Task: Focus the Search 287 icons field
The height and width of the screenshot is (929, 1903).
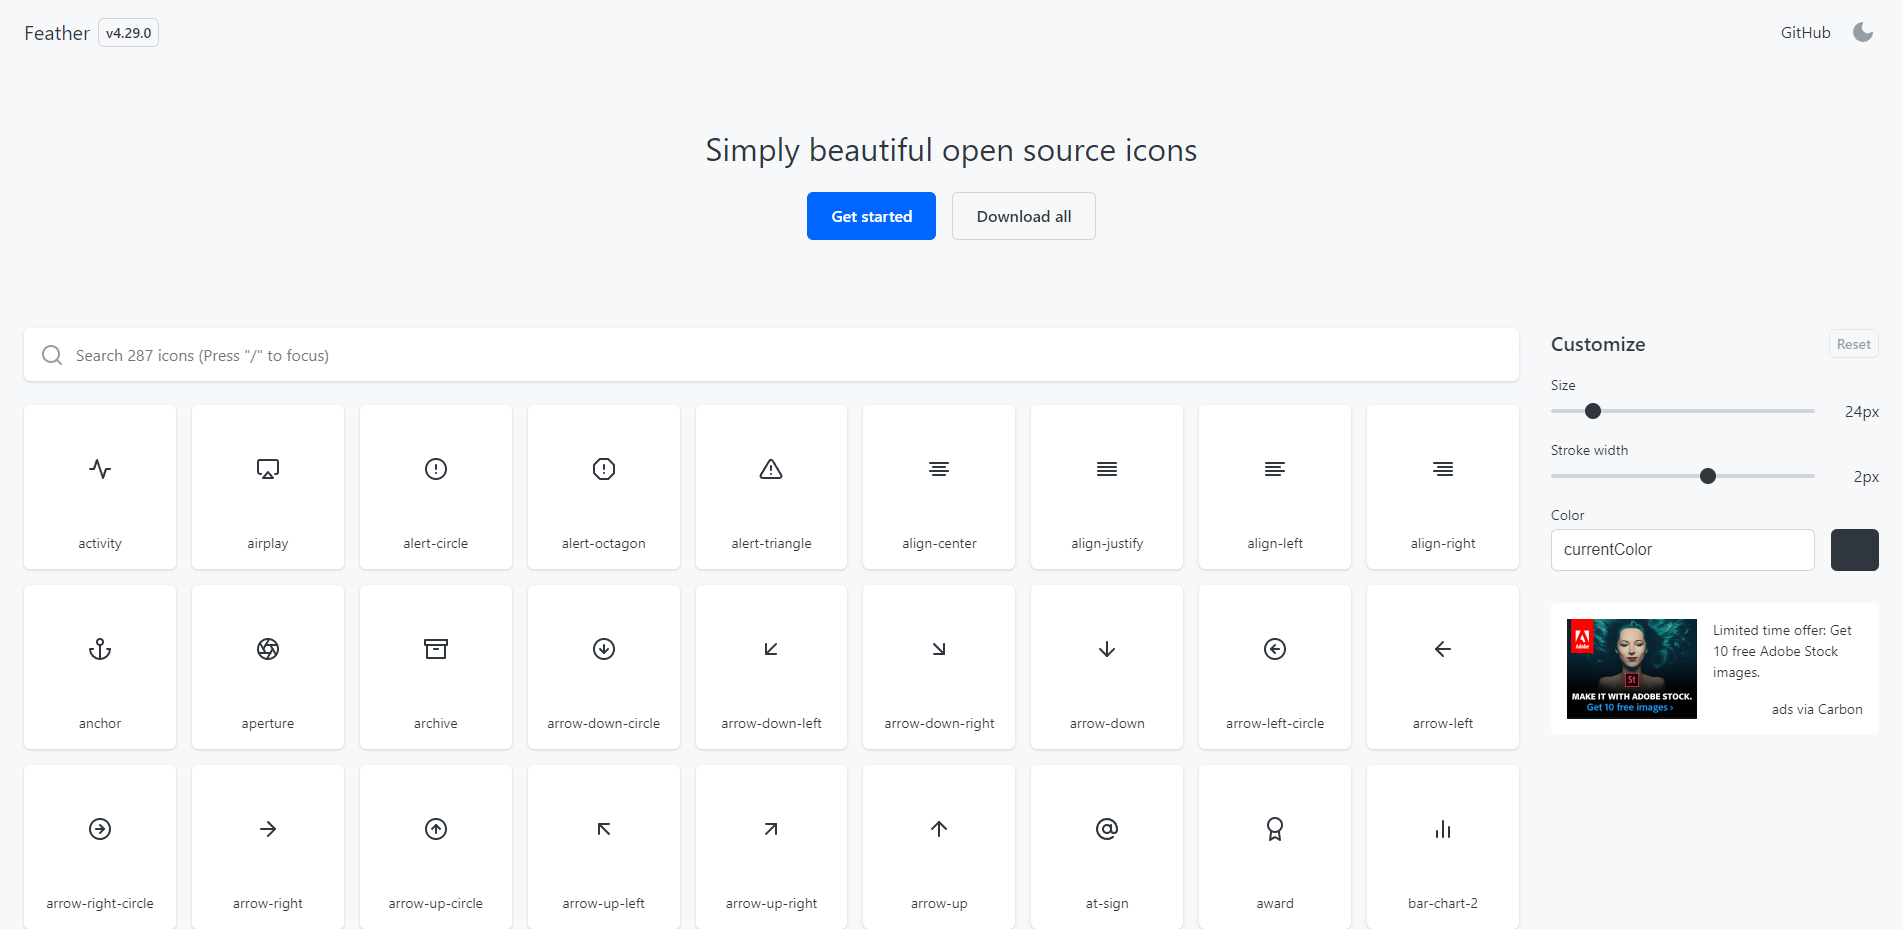Action: [771, 355]
